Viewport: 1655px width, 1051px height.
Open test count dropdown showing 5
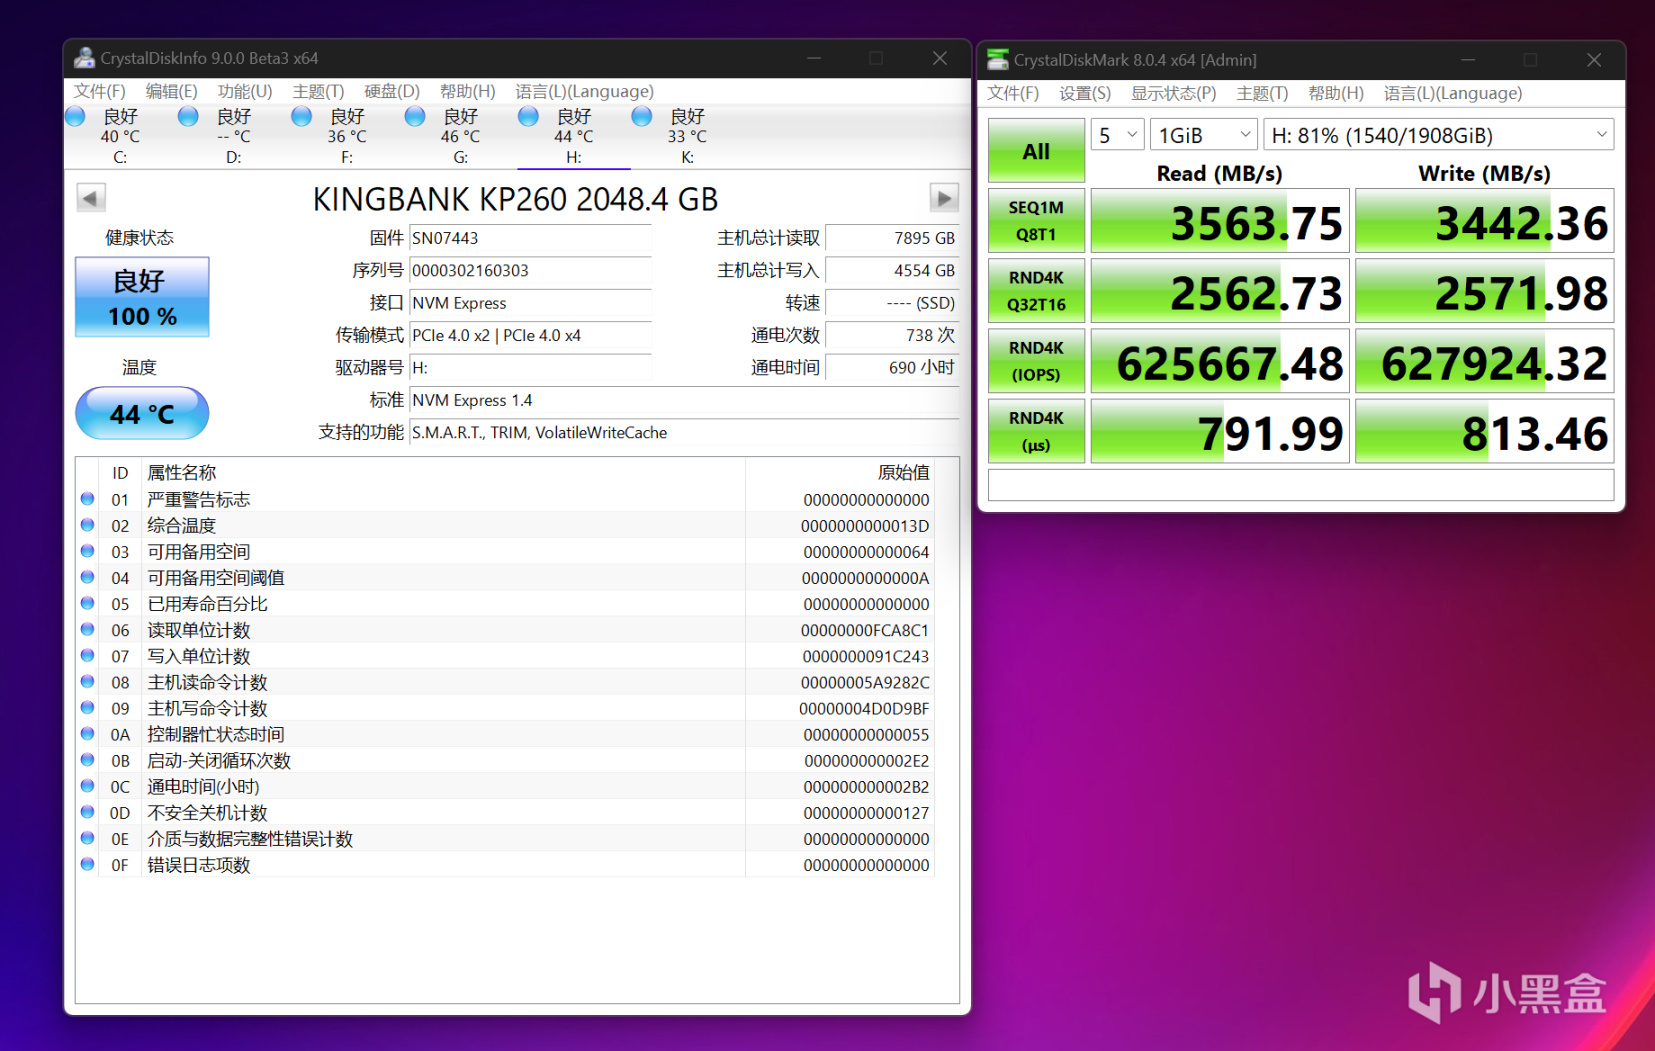[1117, 135]
